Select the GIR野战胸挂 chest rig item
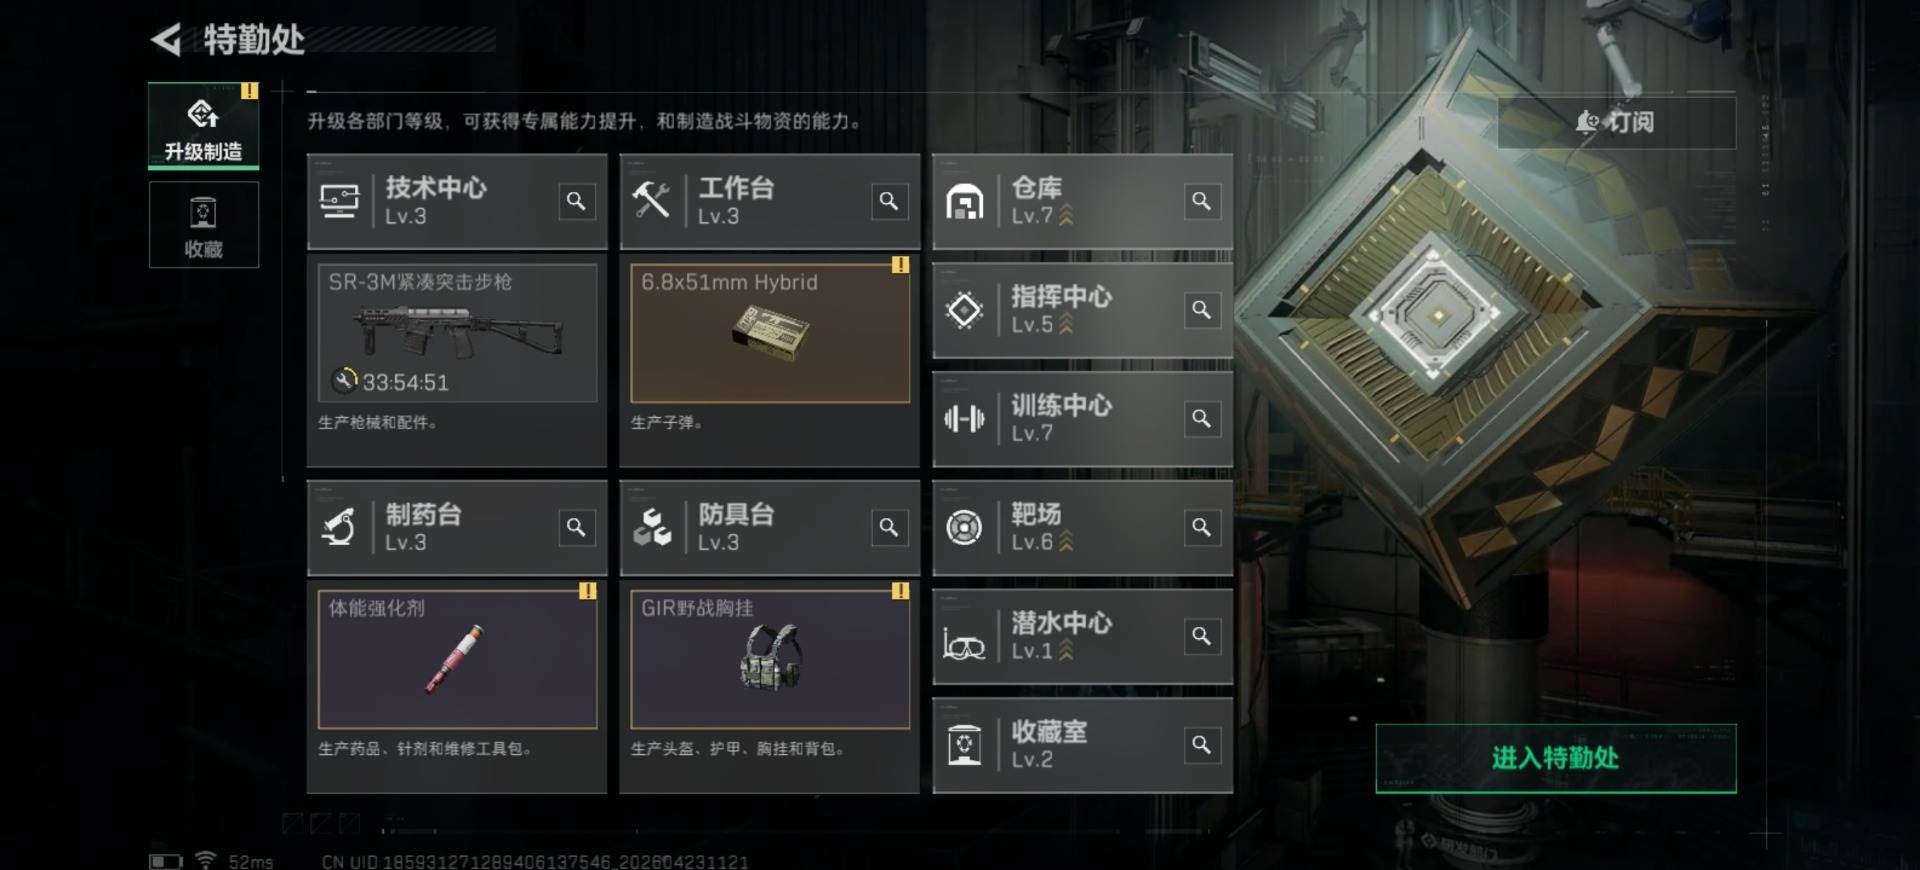Viewport: 1920px width, 870px height. point(770,659)
